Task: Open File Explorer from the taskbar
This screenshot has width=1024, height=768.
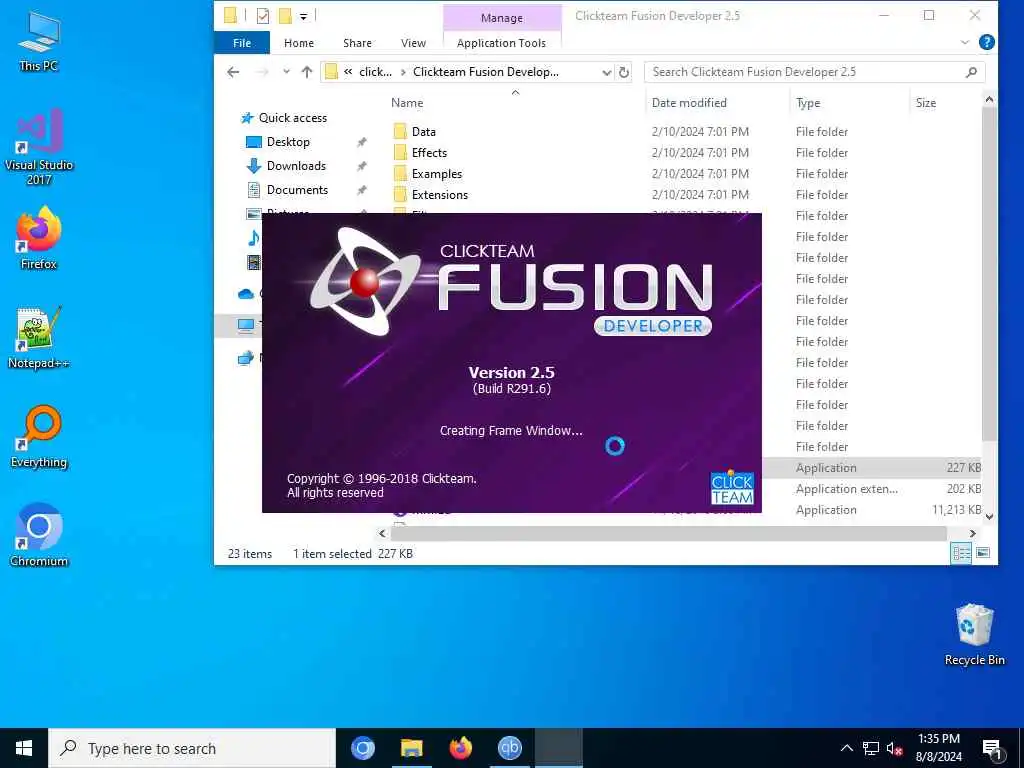Action: coord(412,748)
